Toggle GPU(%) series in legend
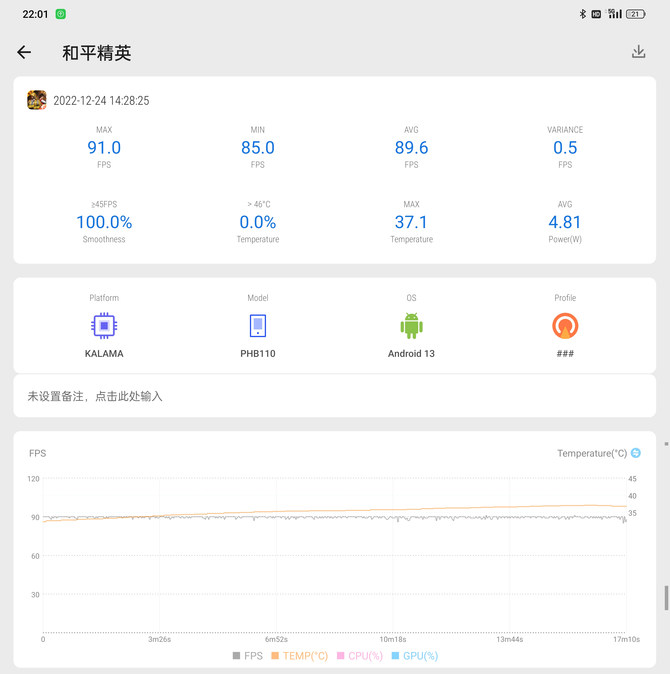670x674 pixels. click(415, 656)
